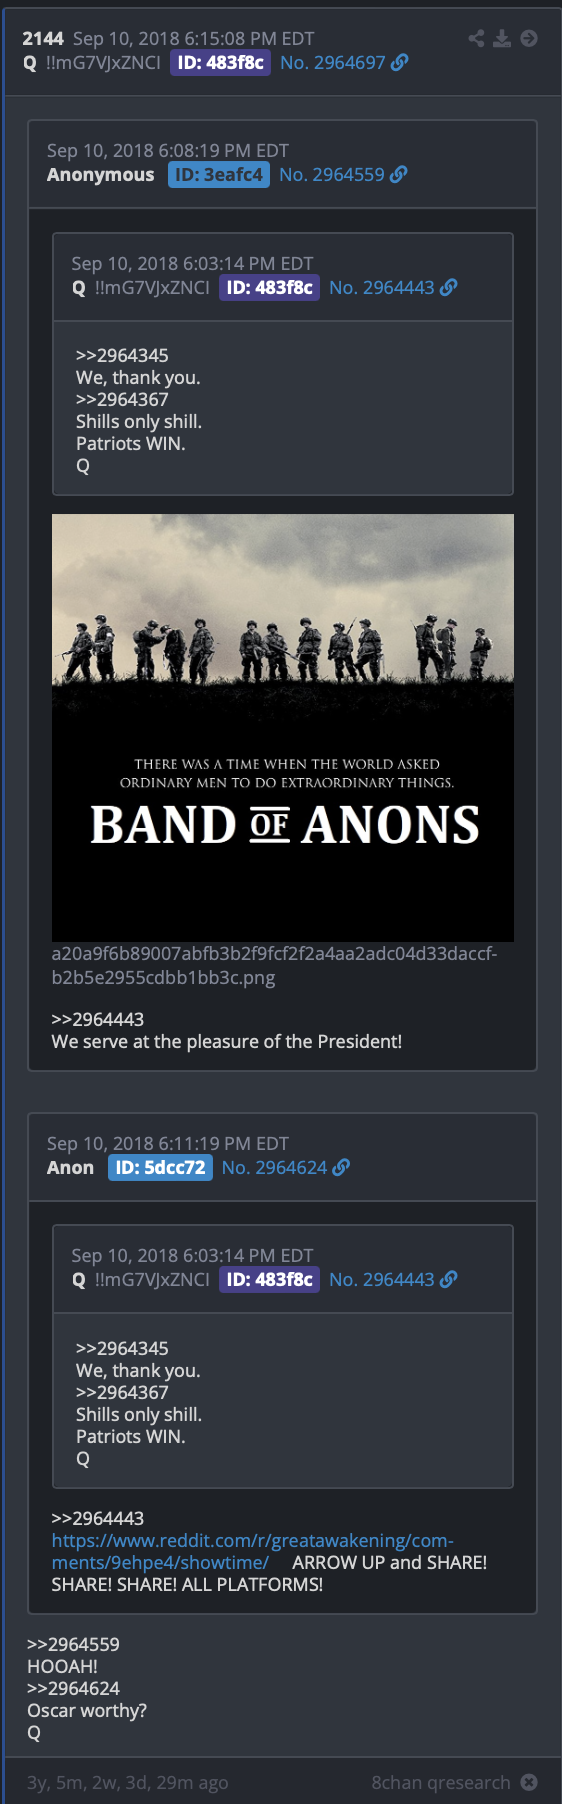Click the ID: 483f8c badge in the top header
The width and height of the screenshot is (562, 1804).
click(x=220, y=62)
